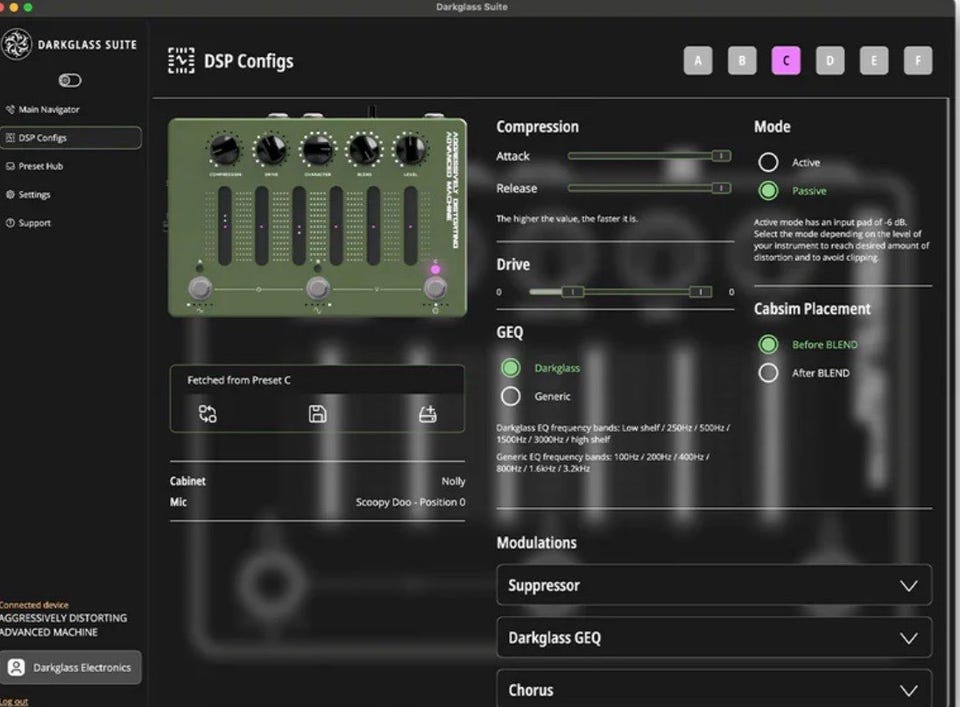The width and height of the screenshot is (960, 707).
Task: Click the Compression Attack slider handle
Action: click(x=721, y=156)
